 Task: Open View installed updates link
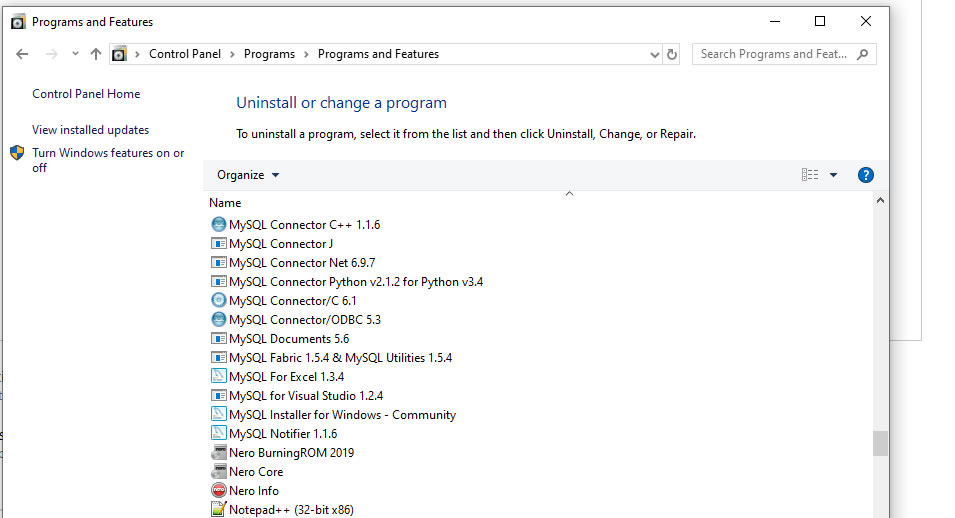(90, 130)
